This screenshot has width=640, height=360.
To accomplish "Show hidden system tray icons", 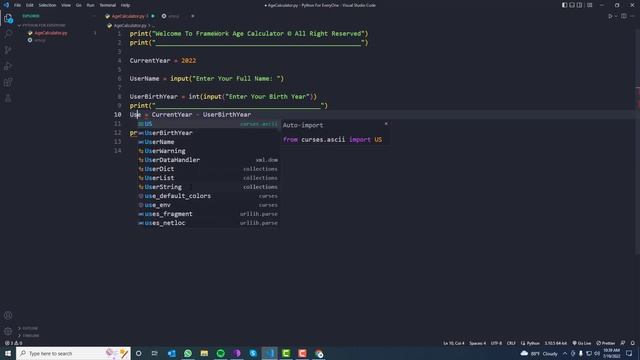I will [x=565, y=353].
